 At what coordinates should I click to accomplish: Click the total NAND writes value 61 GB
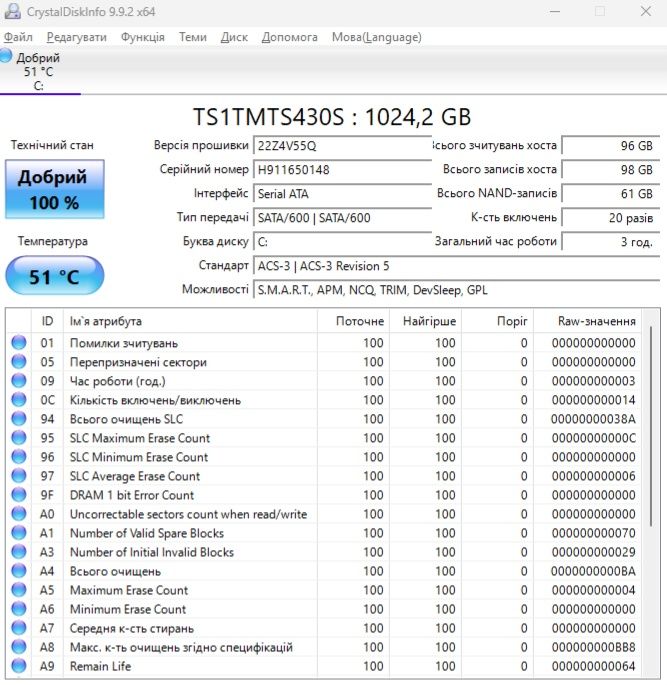pos(611,194)
